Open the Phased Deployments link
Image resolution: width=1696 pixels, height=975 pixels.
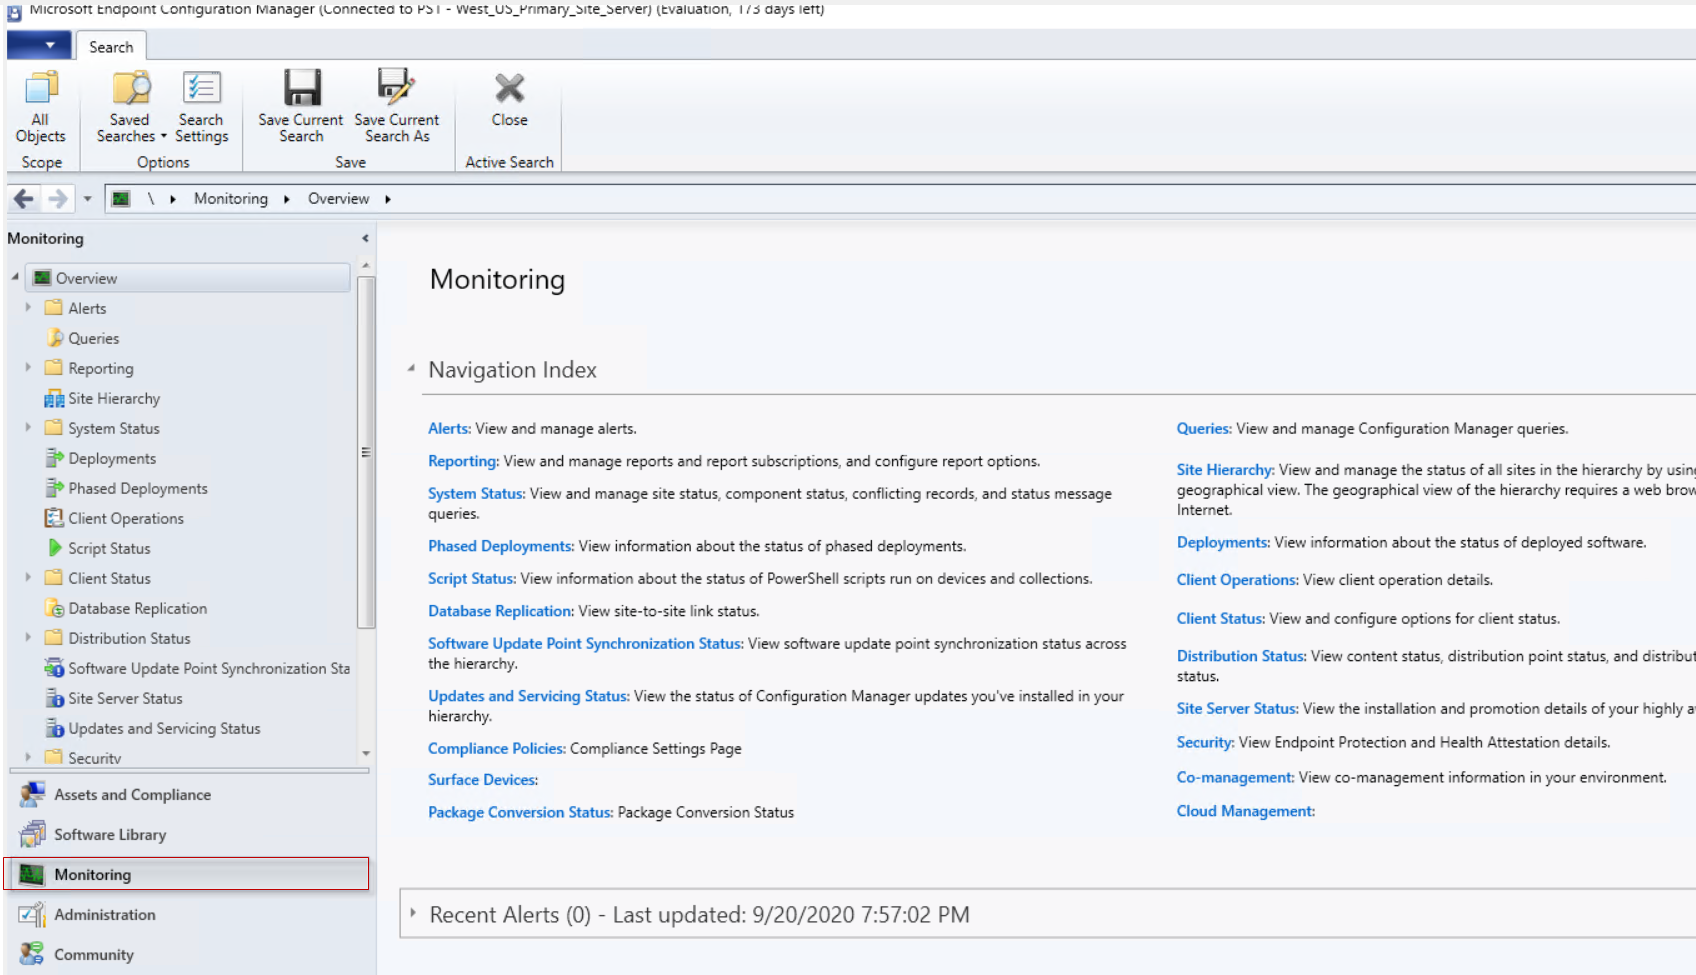[501, 546]
